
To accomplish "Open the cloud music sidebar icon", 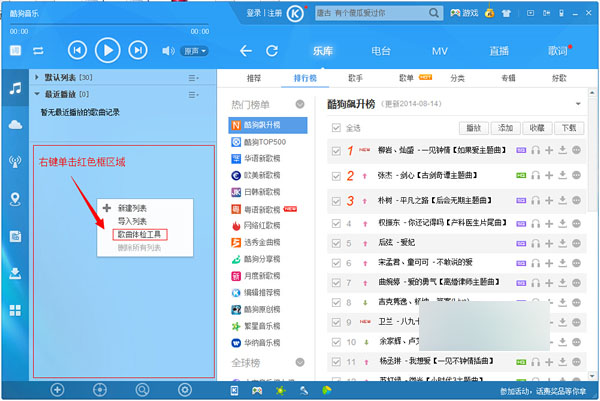I will [15, 124].
